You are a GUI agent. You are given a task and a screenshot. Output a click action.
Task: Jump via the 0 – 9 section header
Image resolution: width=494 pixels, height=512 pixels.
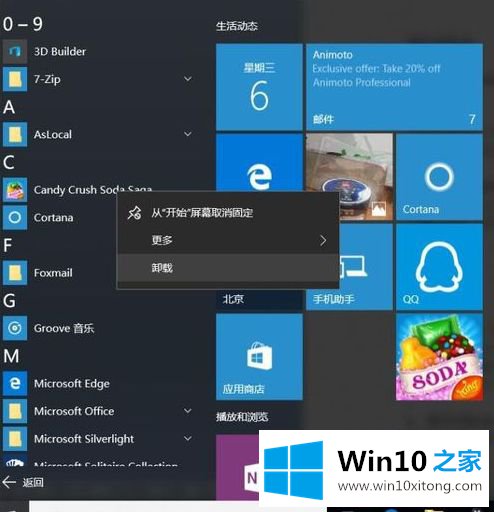tap(23, 24)
